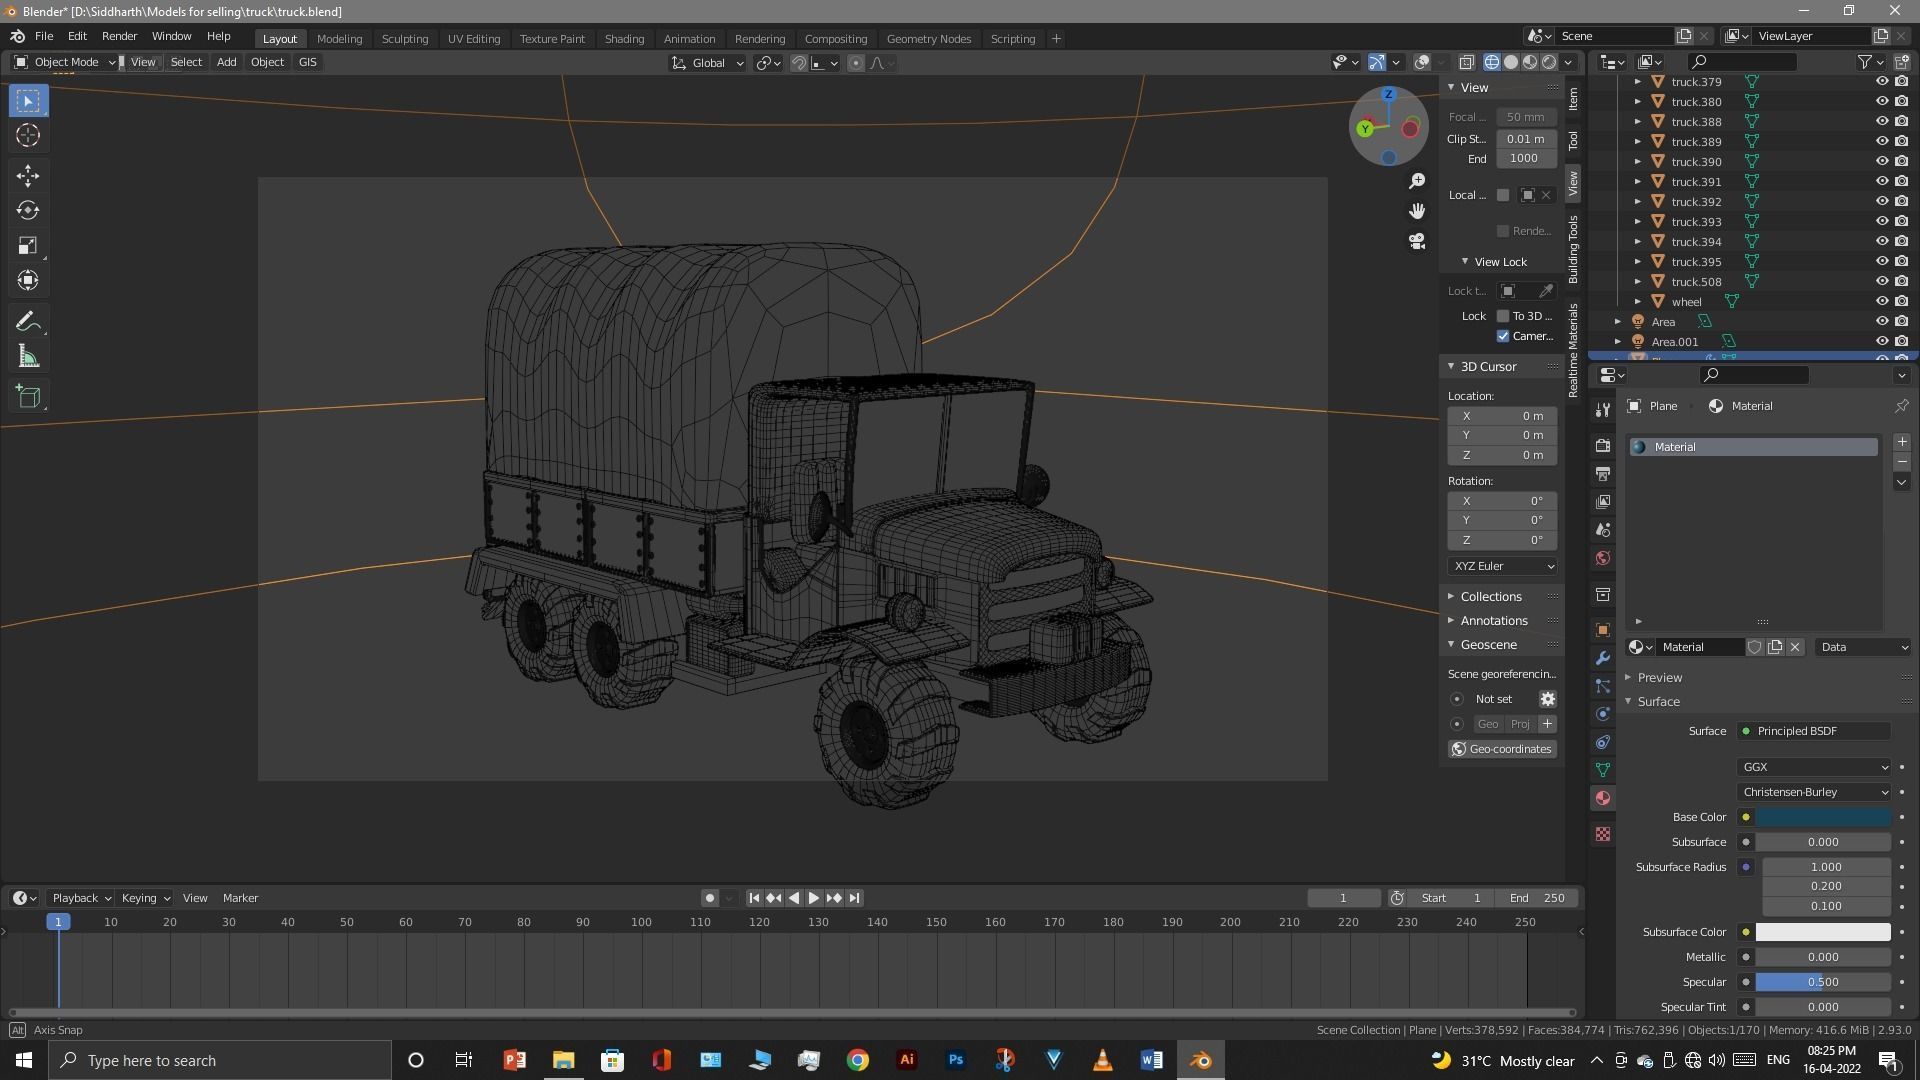Open the Render properties tab icon
This screenshot has height=1080, width=1920.
1603,446
